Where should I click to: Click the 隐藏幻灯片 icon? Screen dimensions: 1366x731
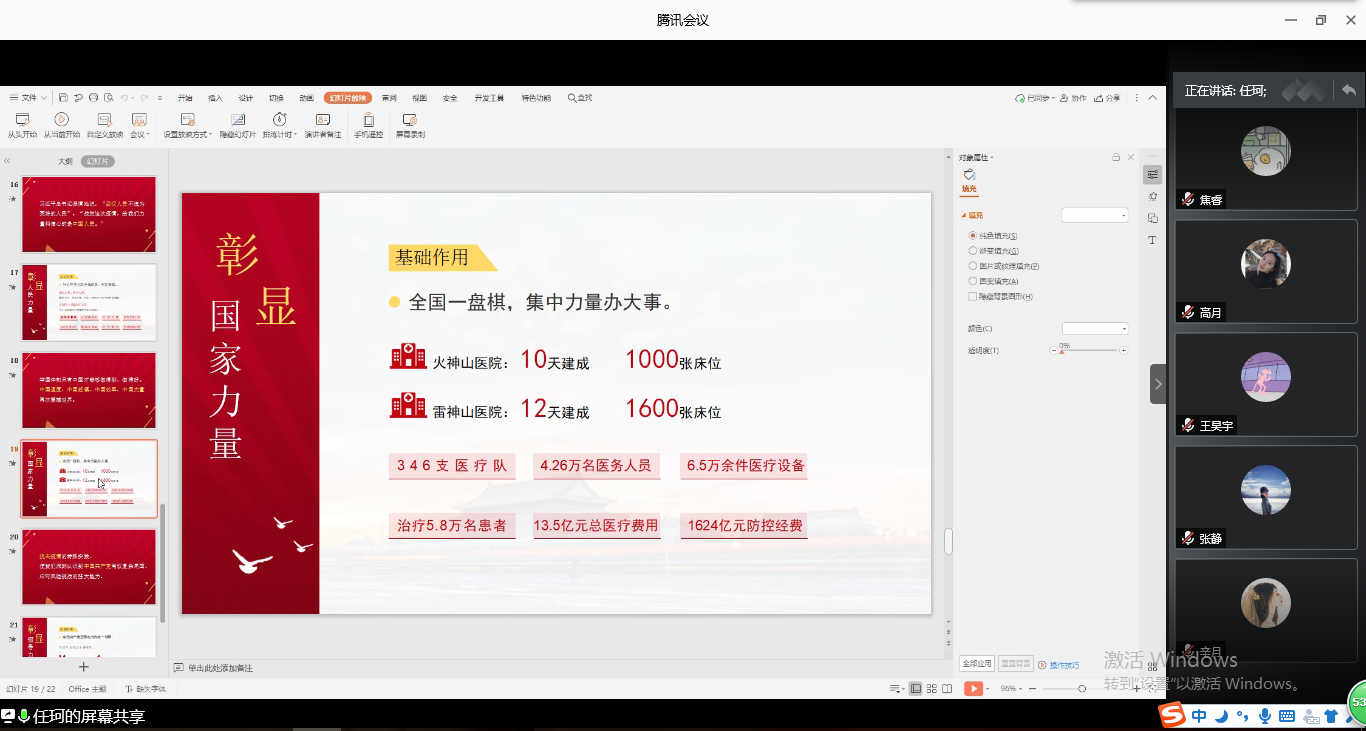click(x=238, y=120)
